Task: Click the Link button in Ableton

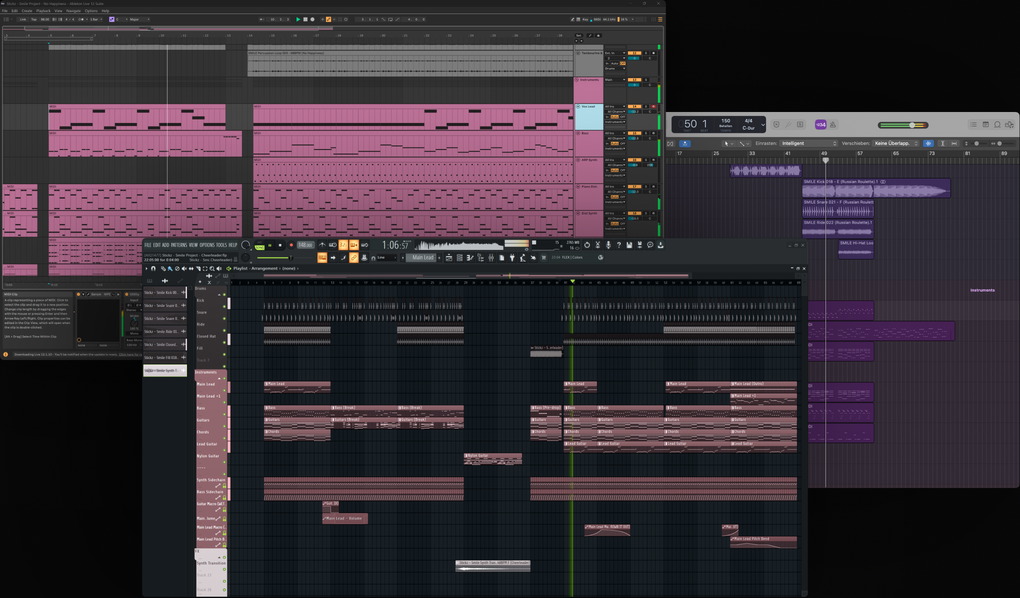Action: tap(23, 20)
